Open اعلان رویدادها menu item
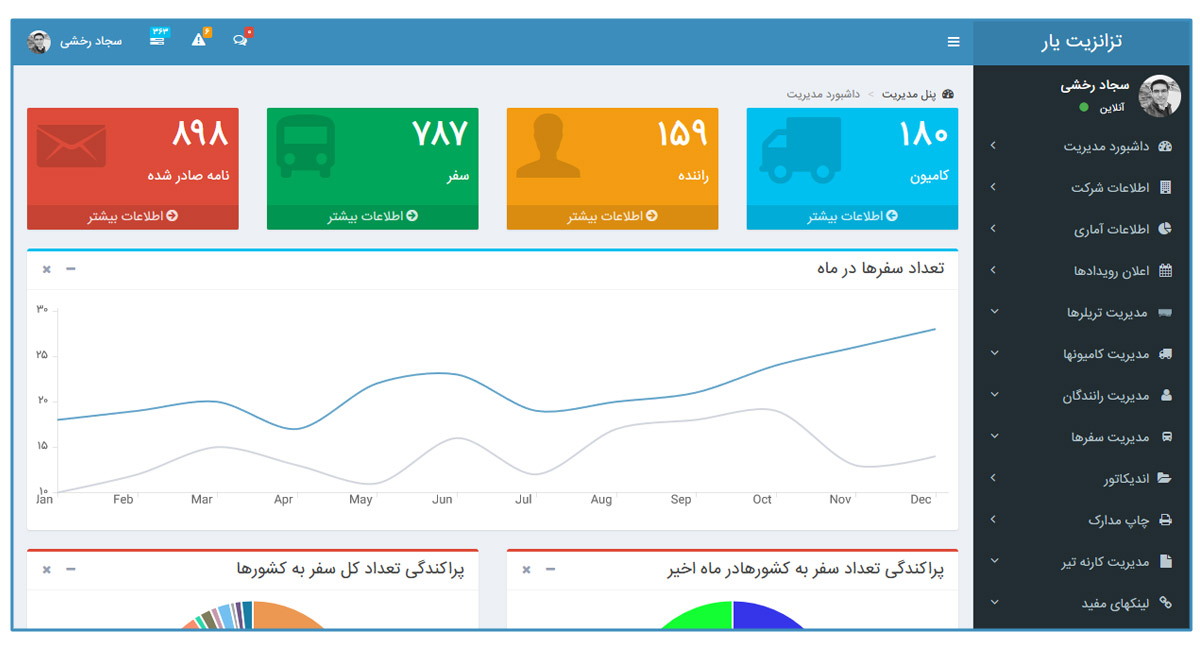This screenshot has width=1200, height=650. coord(1112,271)
